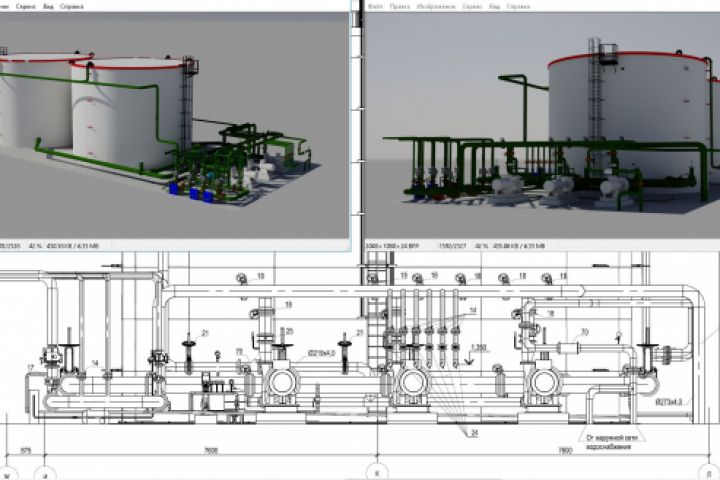Click the pump station render in right viewer
Screen dimensions: 720x480
tap(542, 125)
